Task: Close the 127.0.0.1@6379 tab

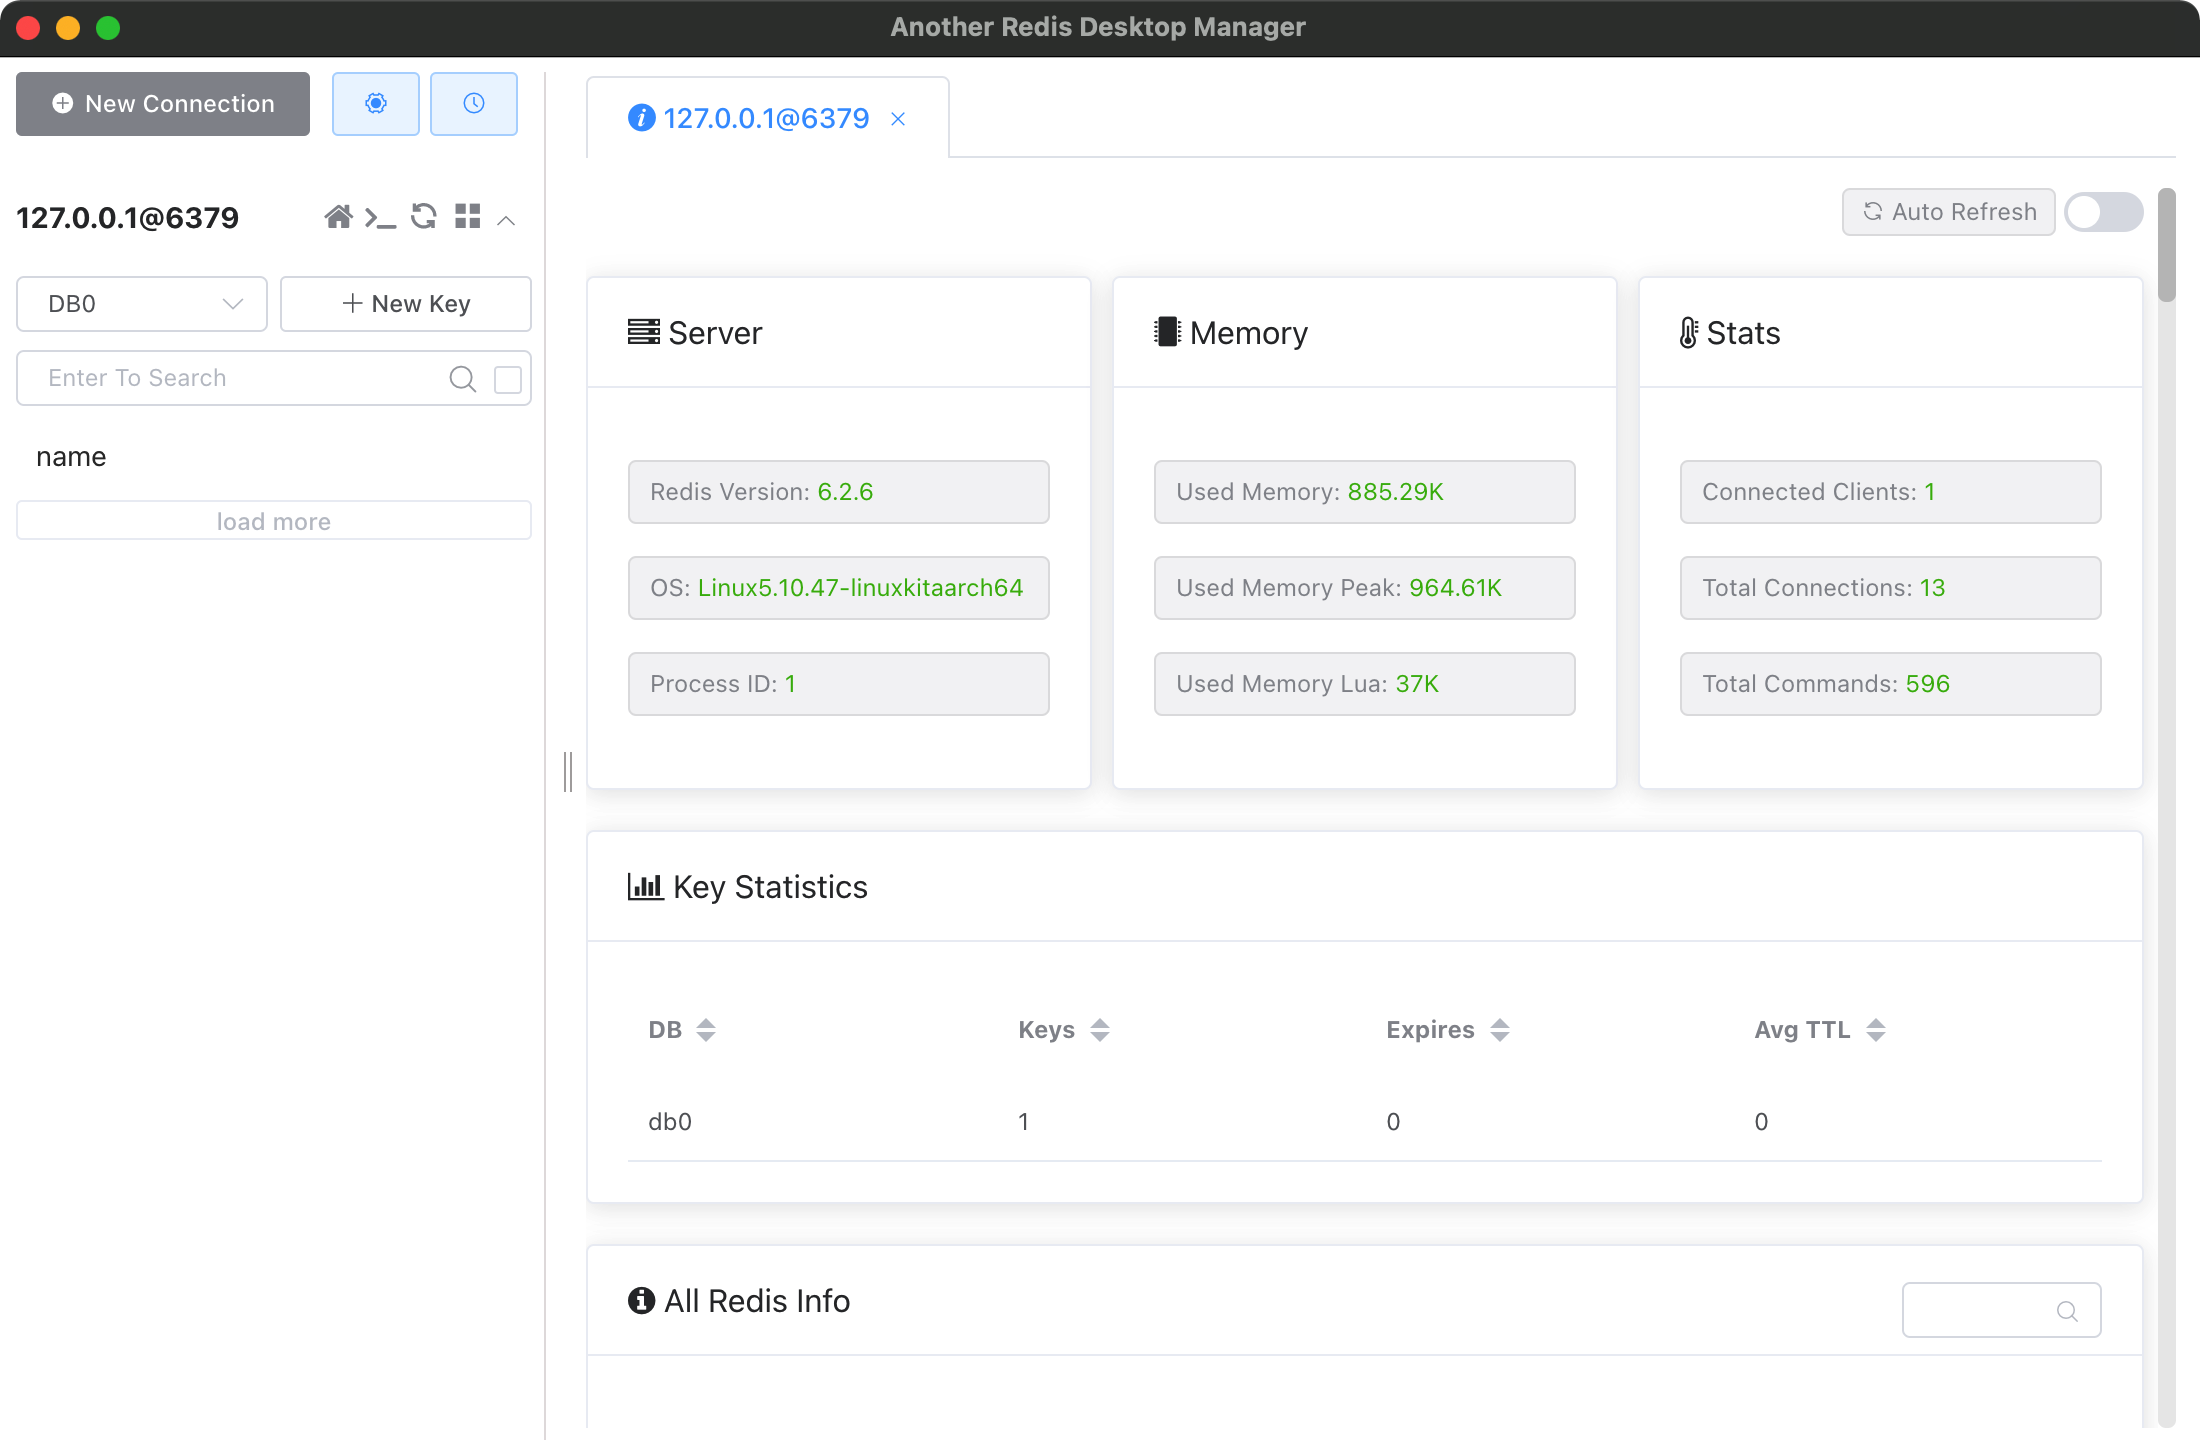Action: coord(898,119)
